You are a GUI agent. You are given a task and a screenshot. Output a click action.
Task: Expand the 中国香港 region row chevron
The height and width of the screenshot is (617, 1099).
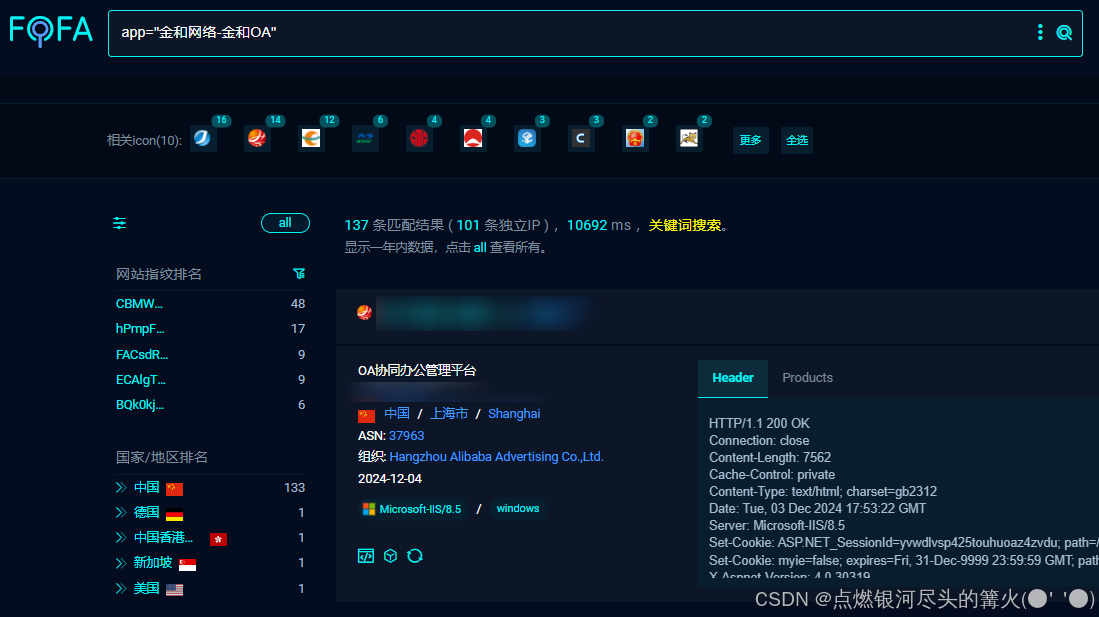[x=121, y=538]
